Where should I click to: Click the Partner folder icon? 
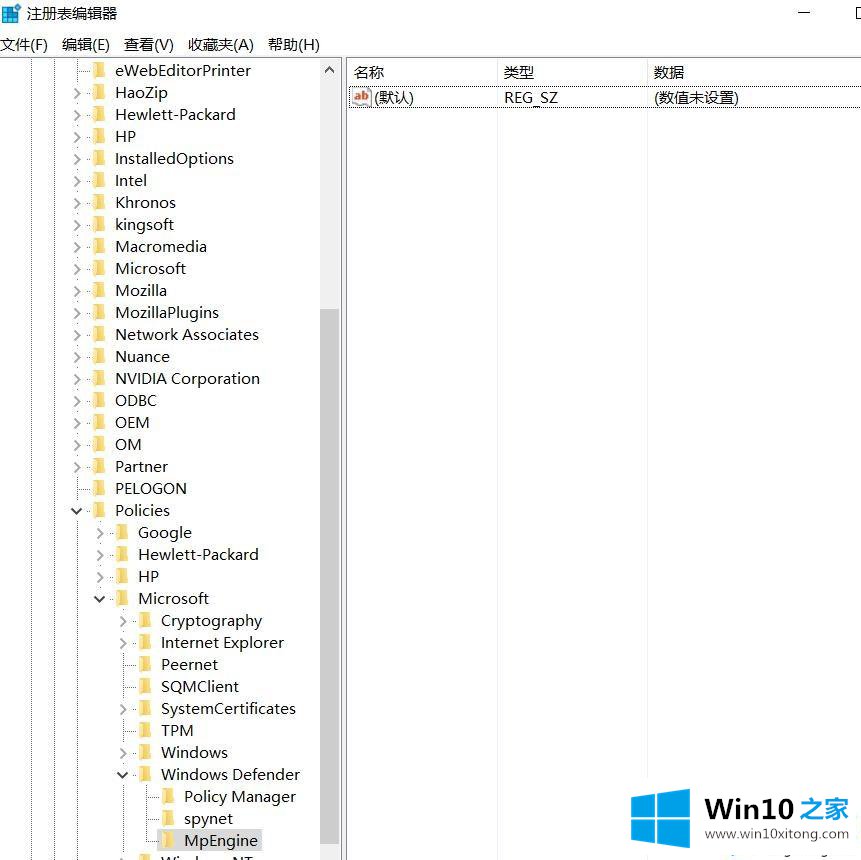[99, 466]
